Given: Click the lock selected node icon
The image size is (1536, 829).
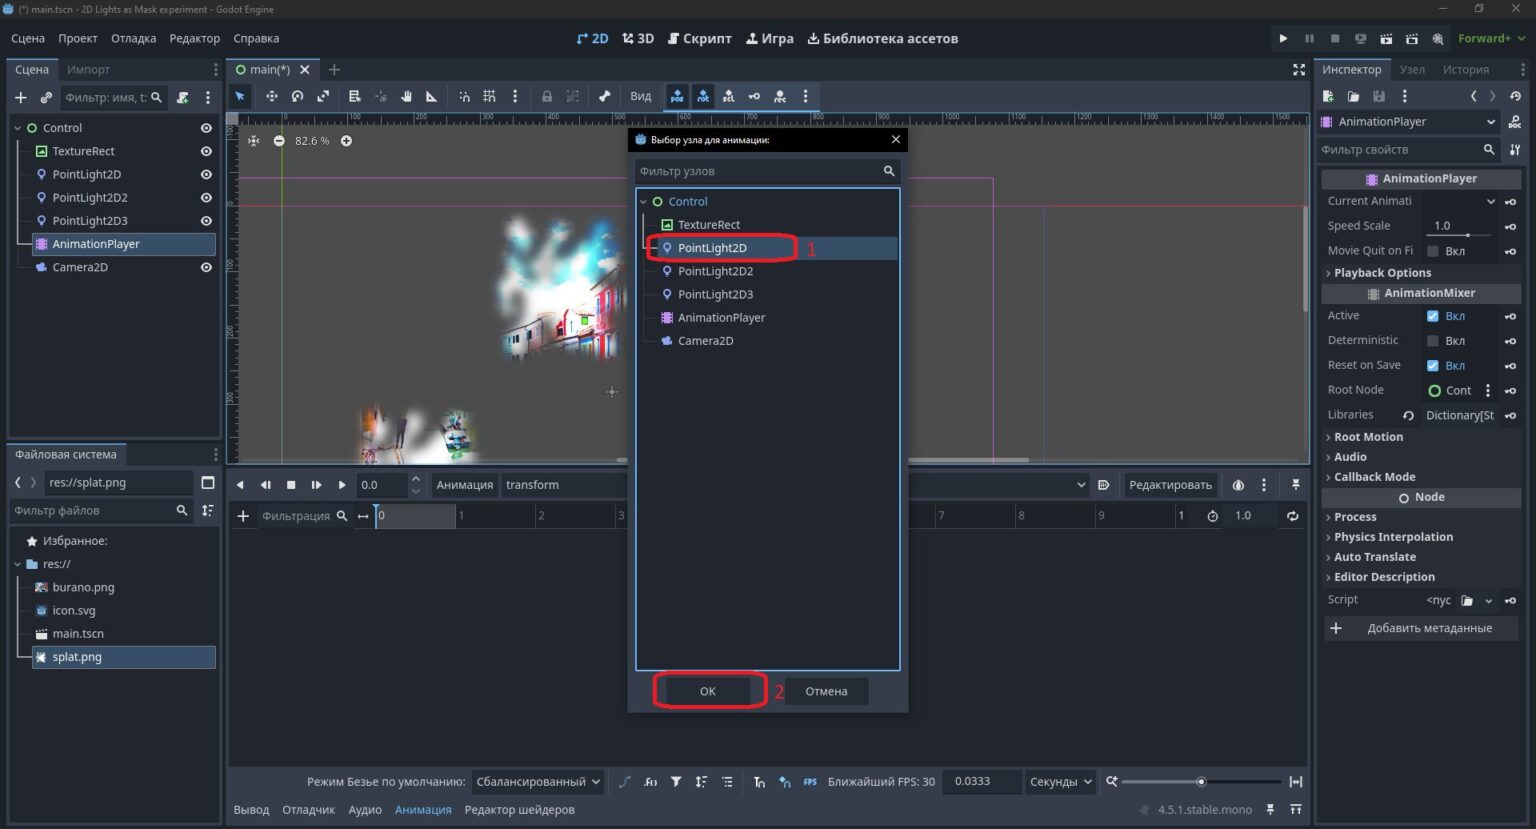Looking at the screenshot, I should point(547,96).
